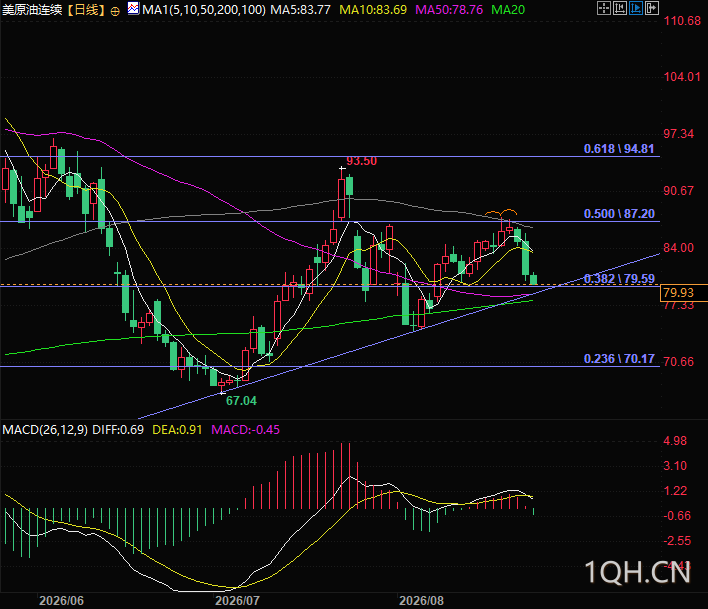
Task: Click the -2.55 MACD axis label
Action: (x=676, y=540)
